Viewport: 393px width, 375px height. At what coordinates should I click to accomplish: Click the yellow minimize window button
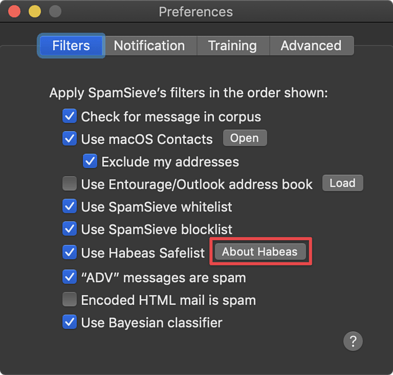pyautogui.click(x=35, y=12)
